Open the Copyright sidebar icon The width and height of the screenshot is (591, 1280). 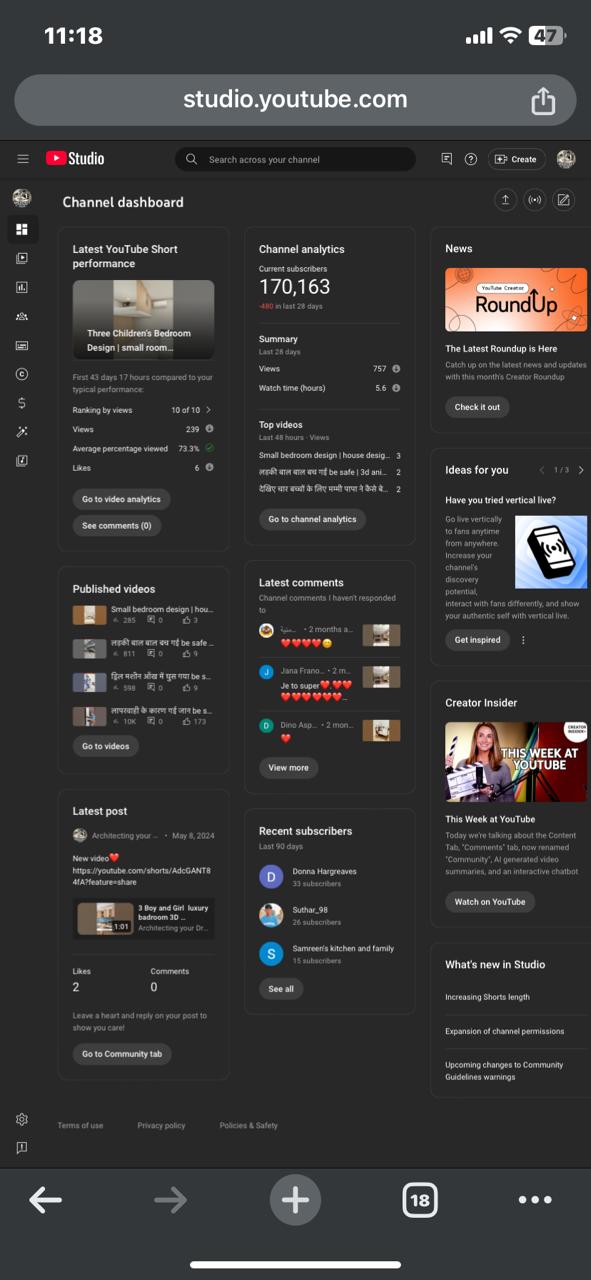(x=22, y=374)
